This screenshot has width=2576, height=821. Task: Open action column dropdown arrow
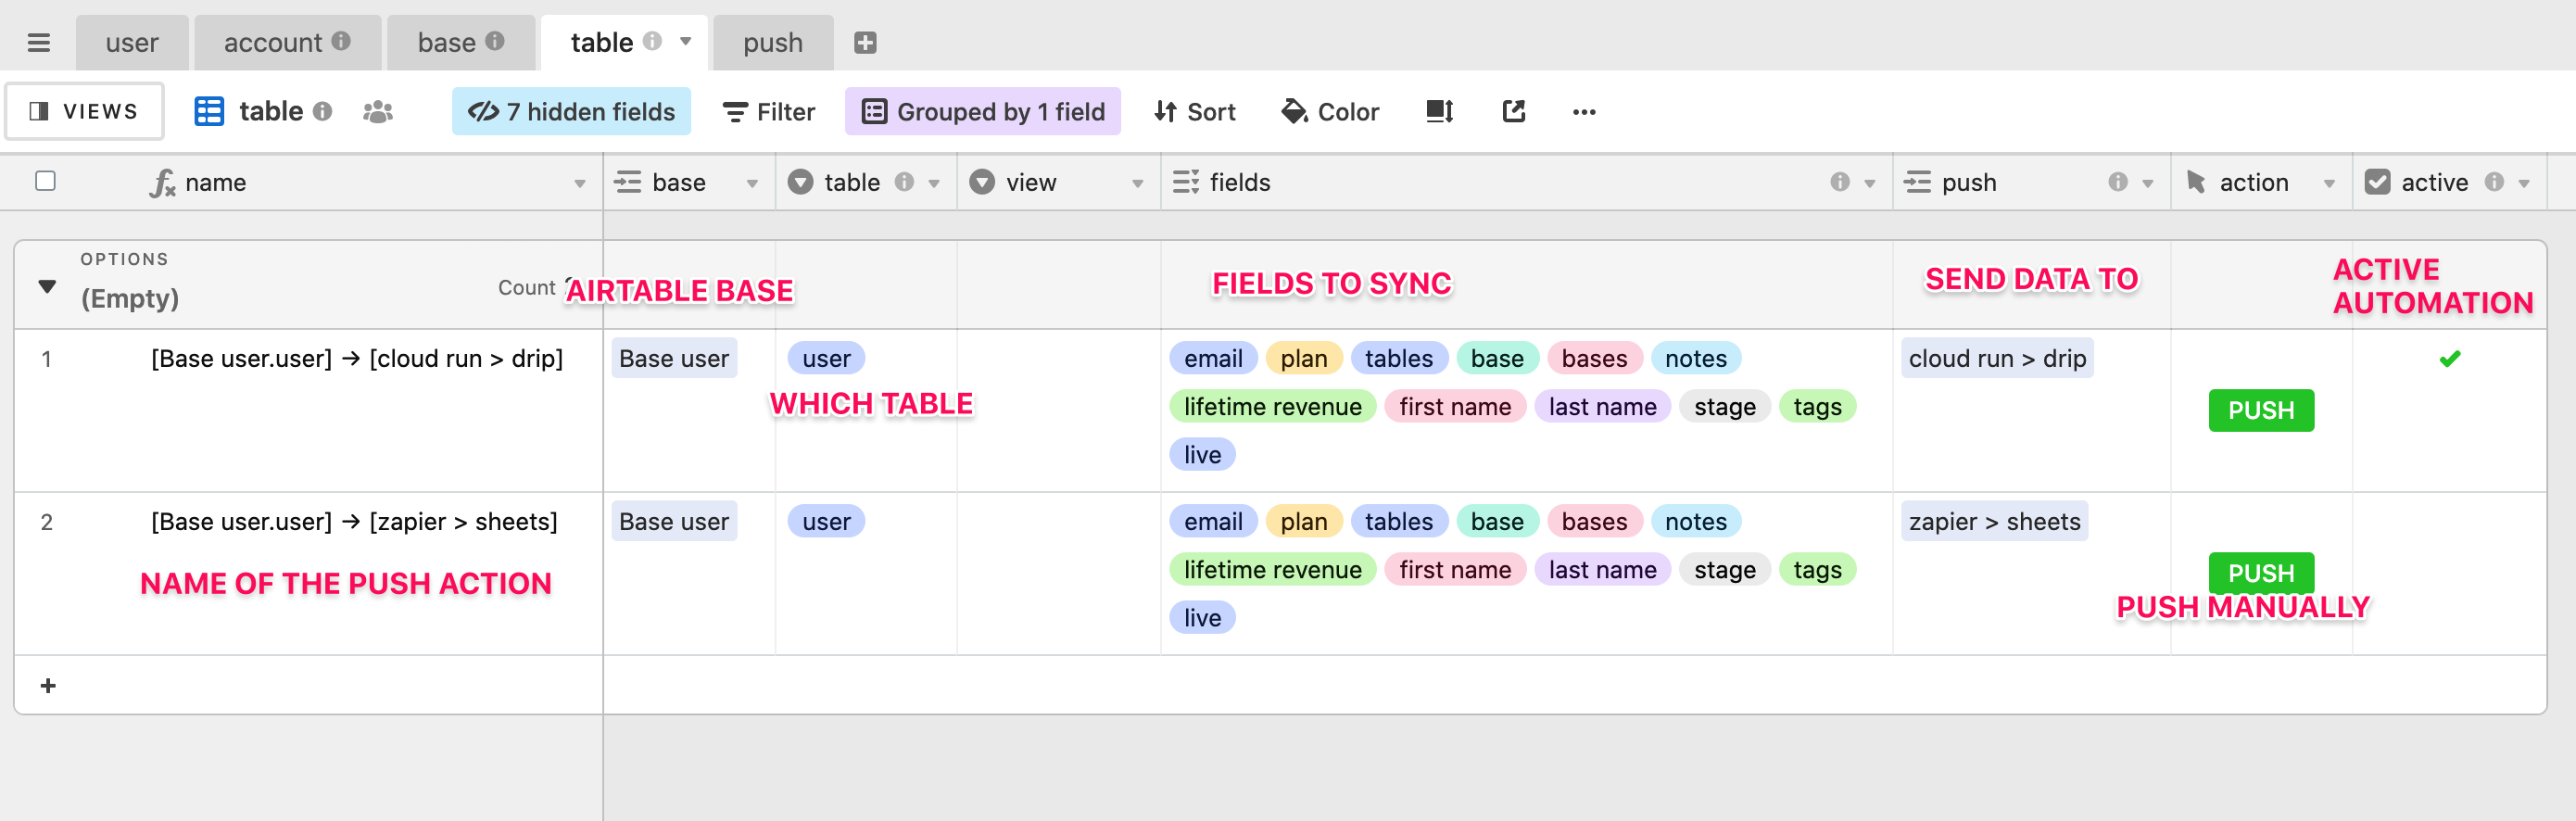coord(2329,183)
